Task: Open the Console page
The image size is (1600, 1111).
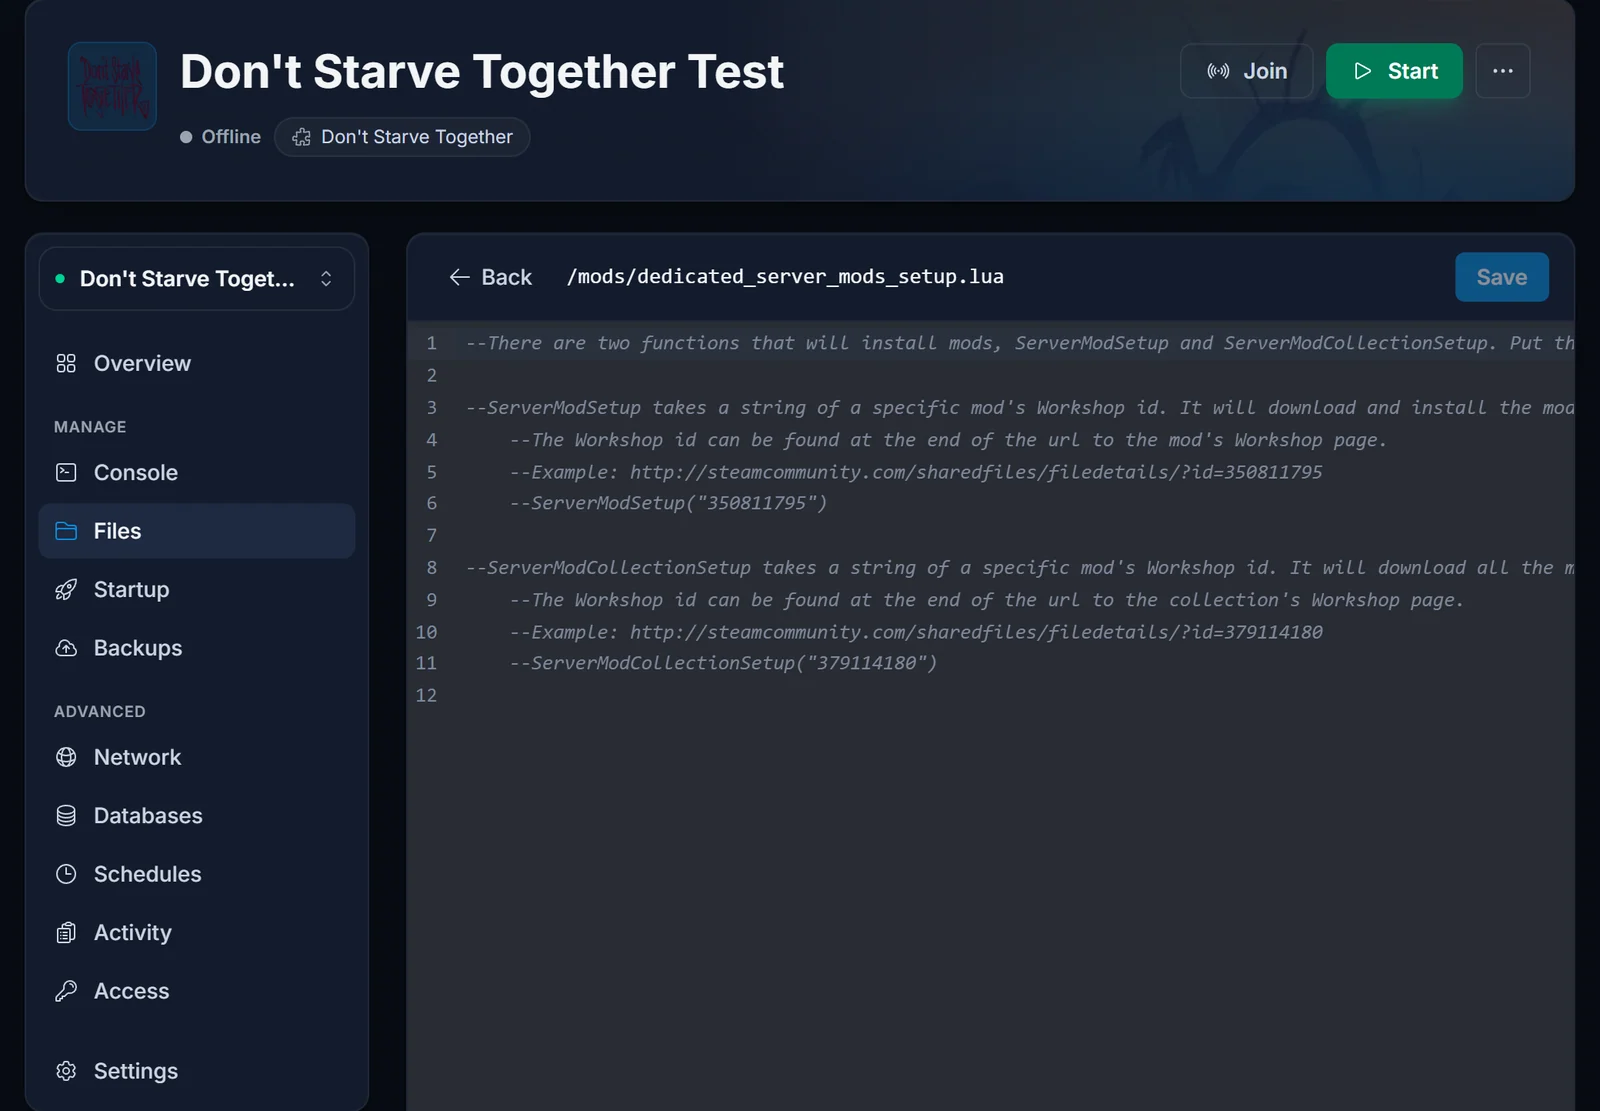Action: pyautogui.click(x=196, y=472)
